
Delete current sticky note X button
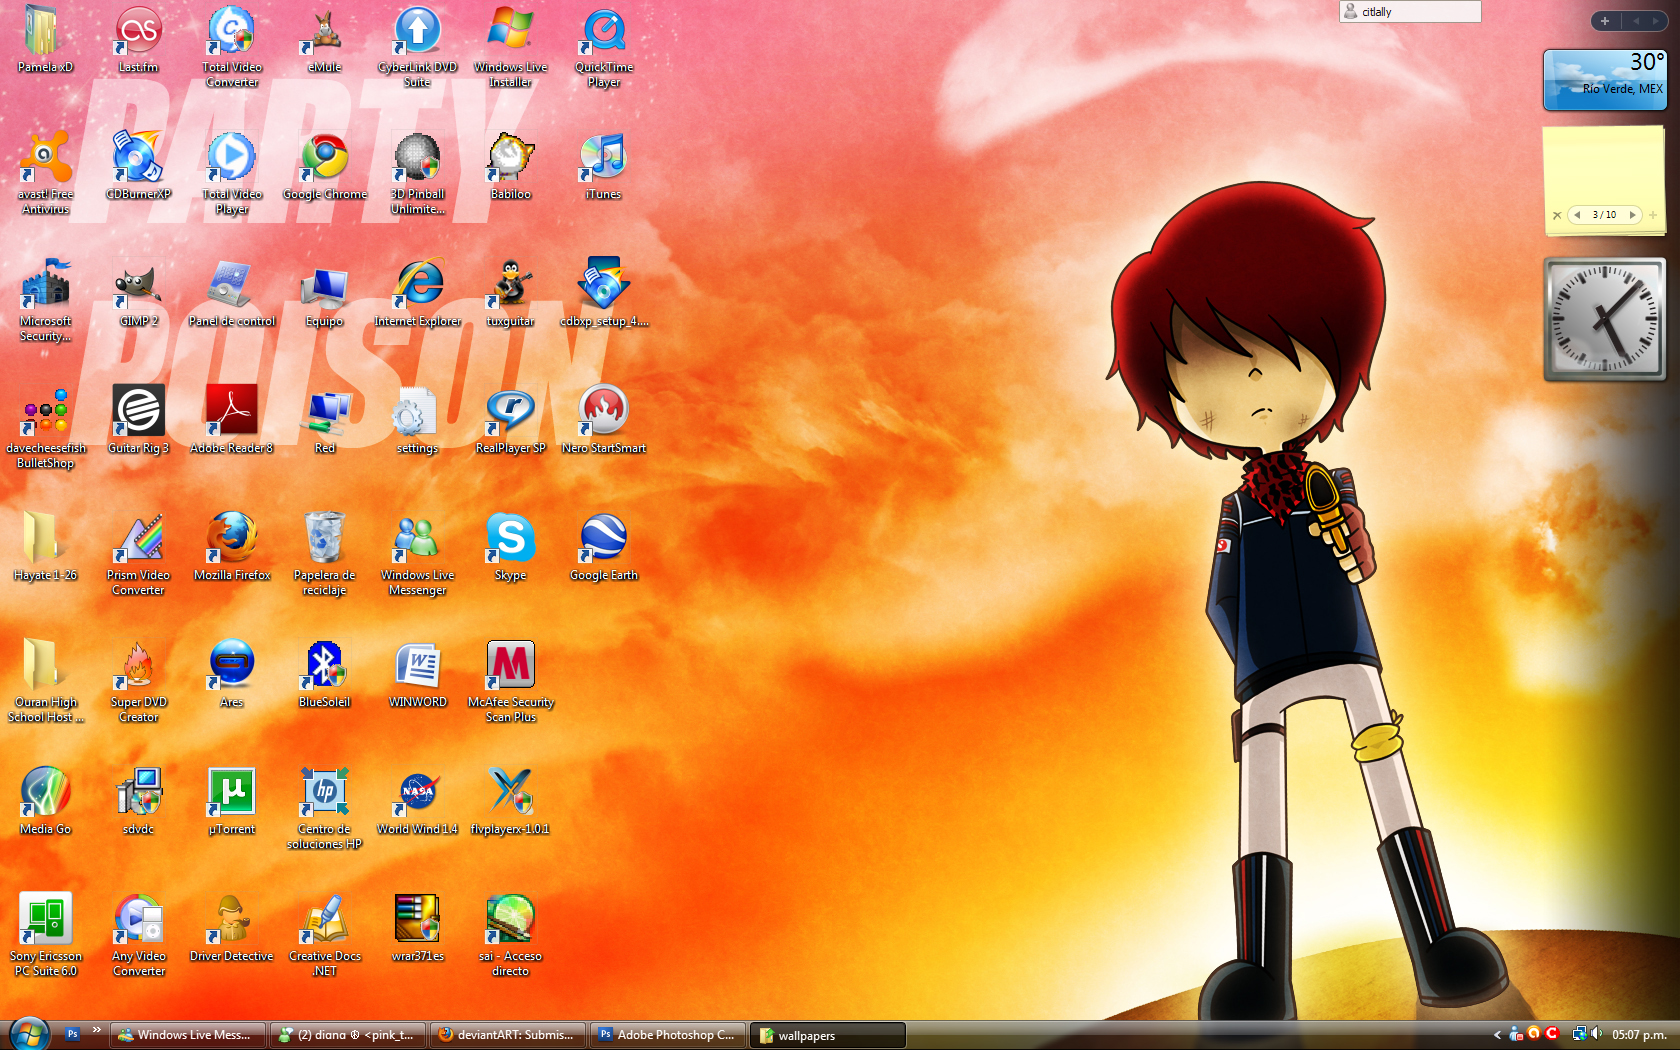click(x=1557, y=215)
